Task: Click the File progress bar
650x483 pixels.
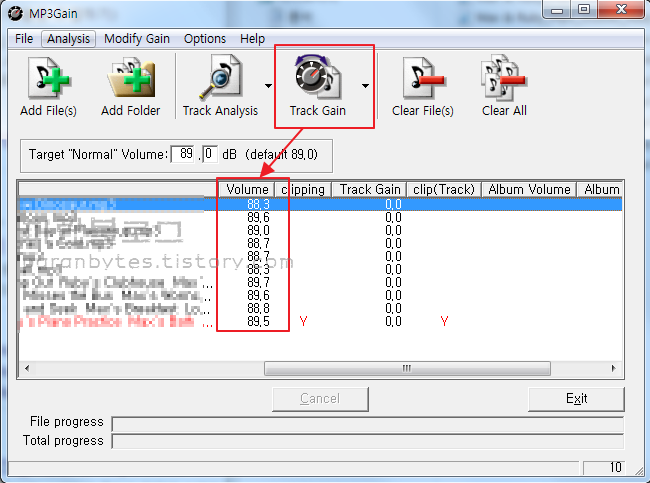Action: click(368, 424)
